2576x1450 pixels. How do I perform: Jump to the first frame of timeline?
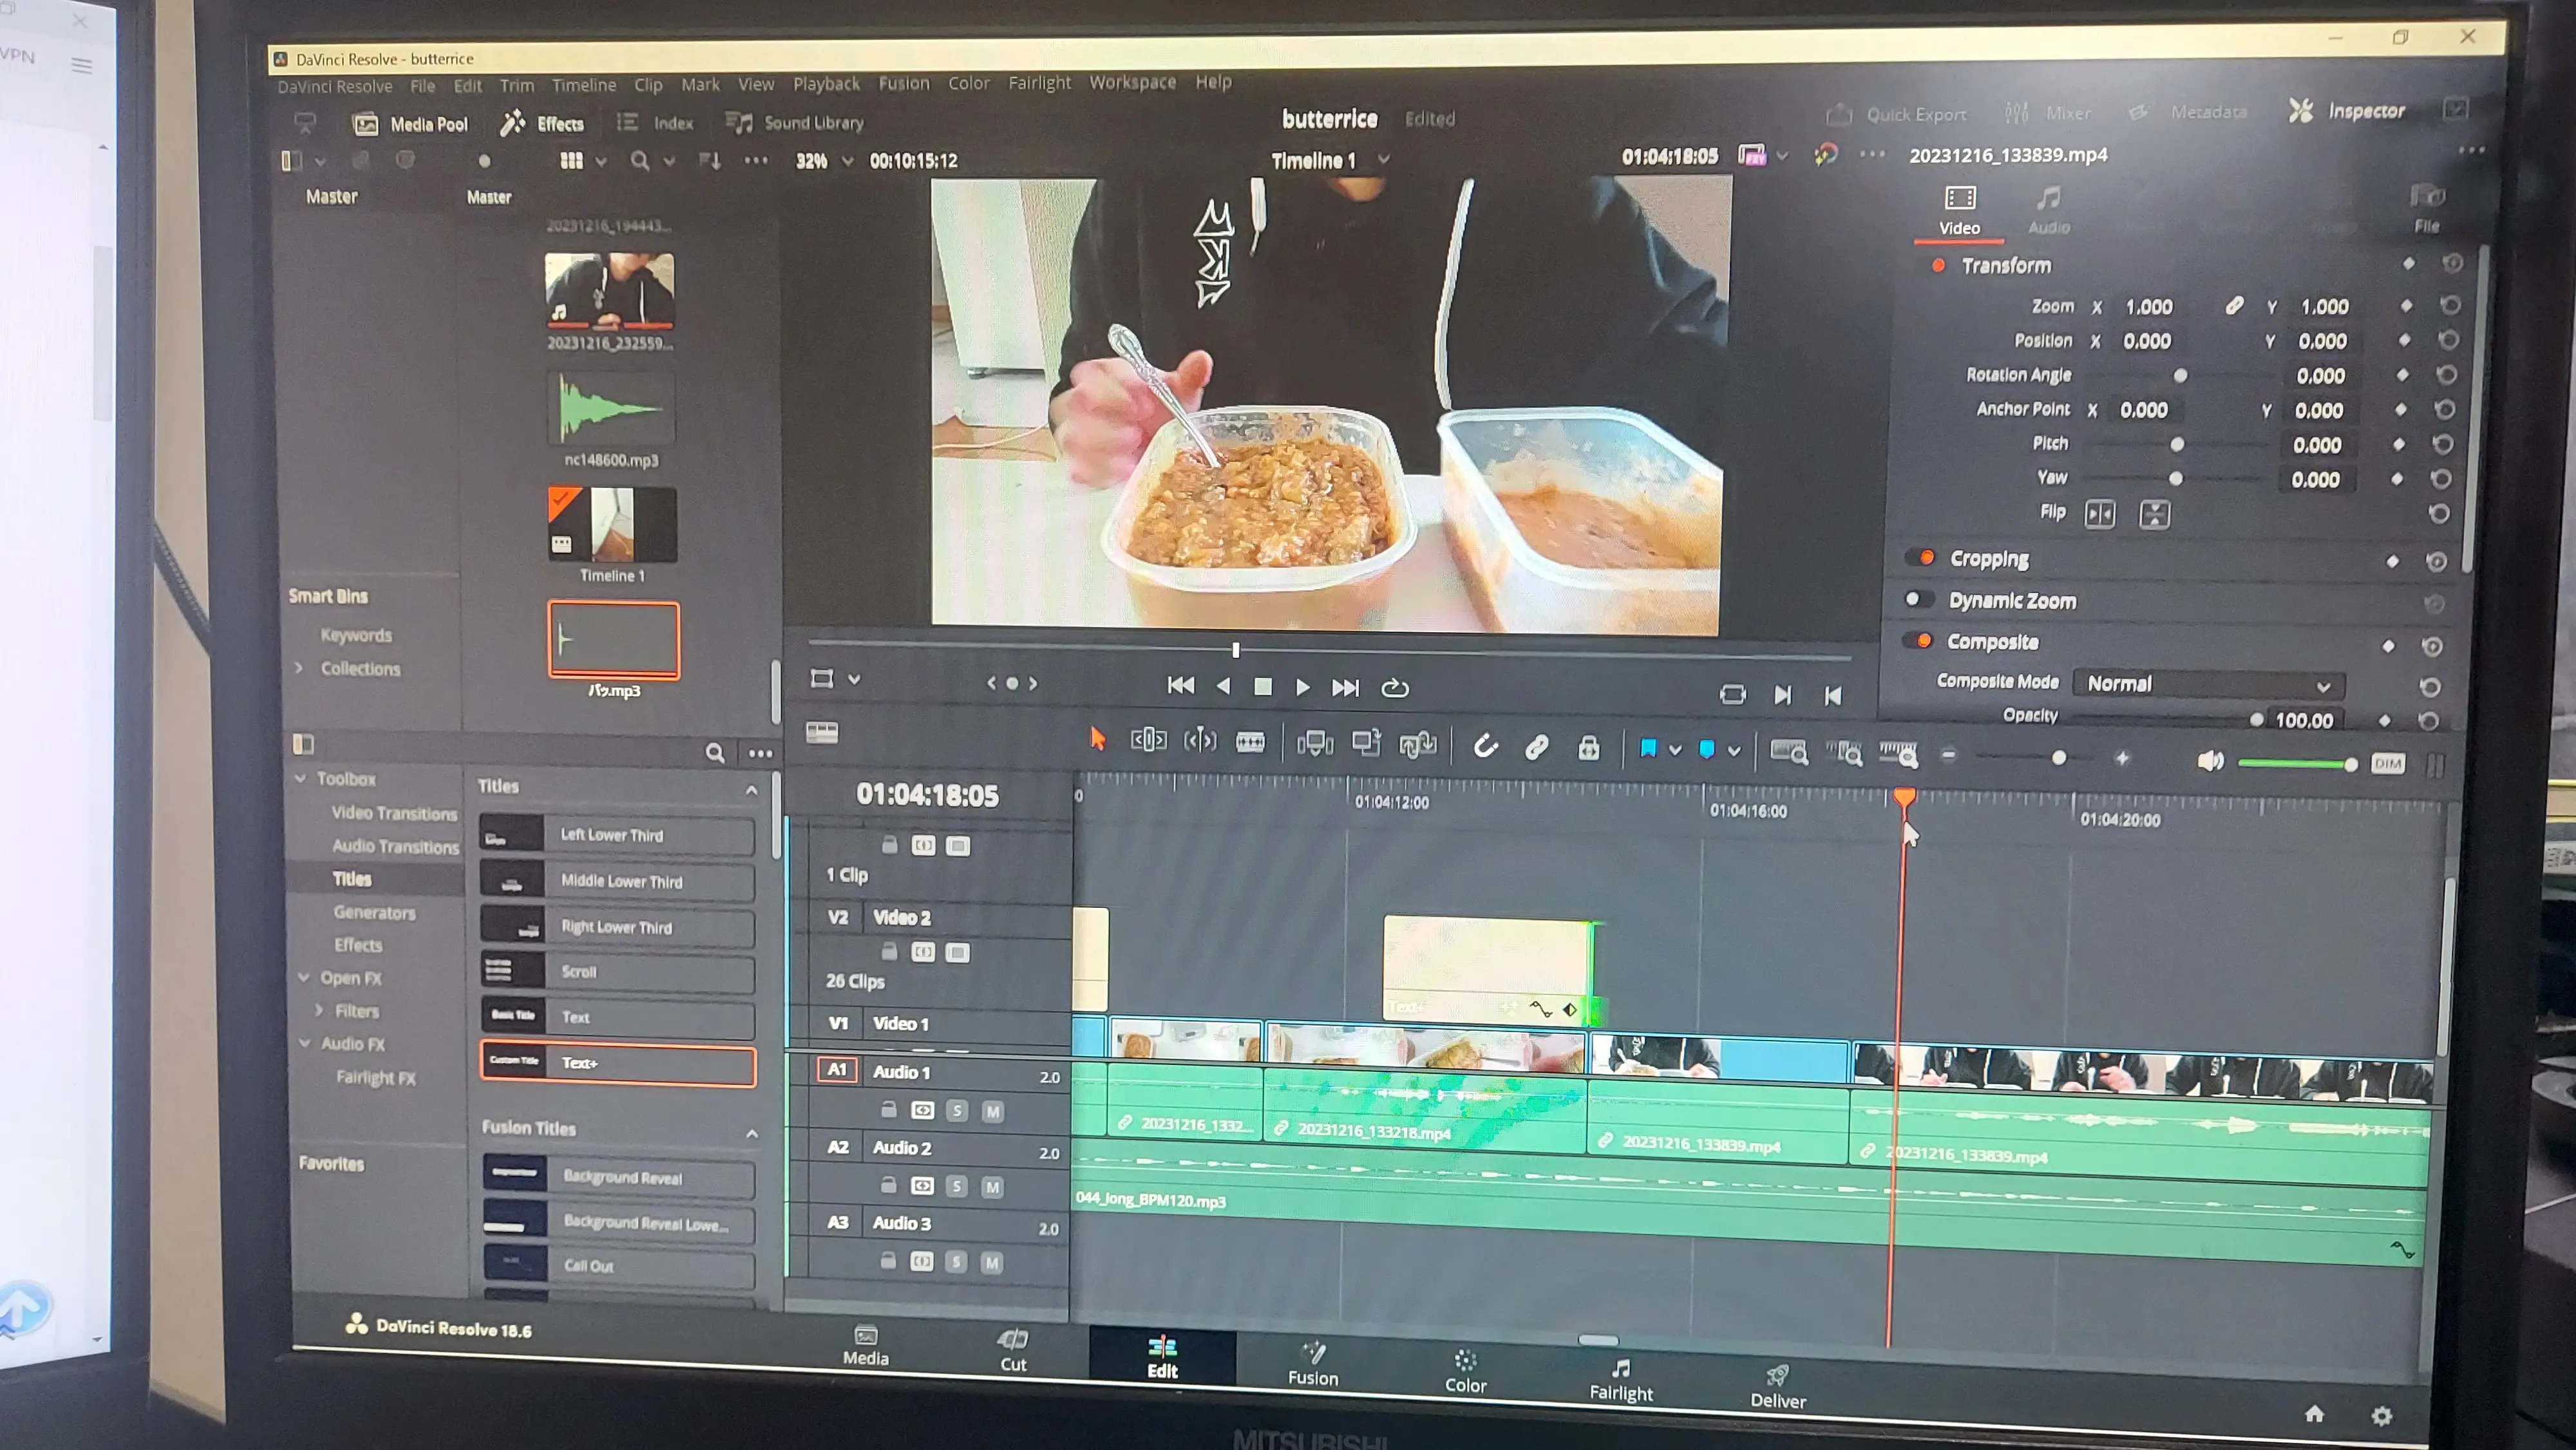coord(1180,686)
